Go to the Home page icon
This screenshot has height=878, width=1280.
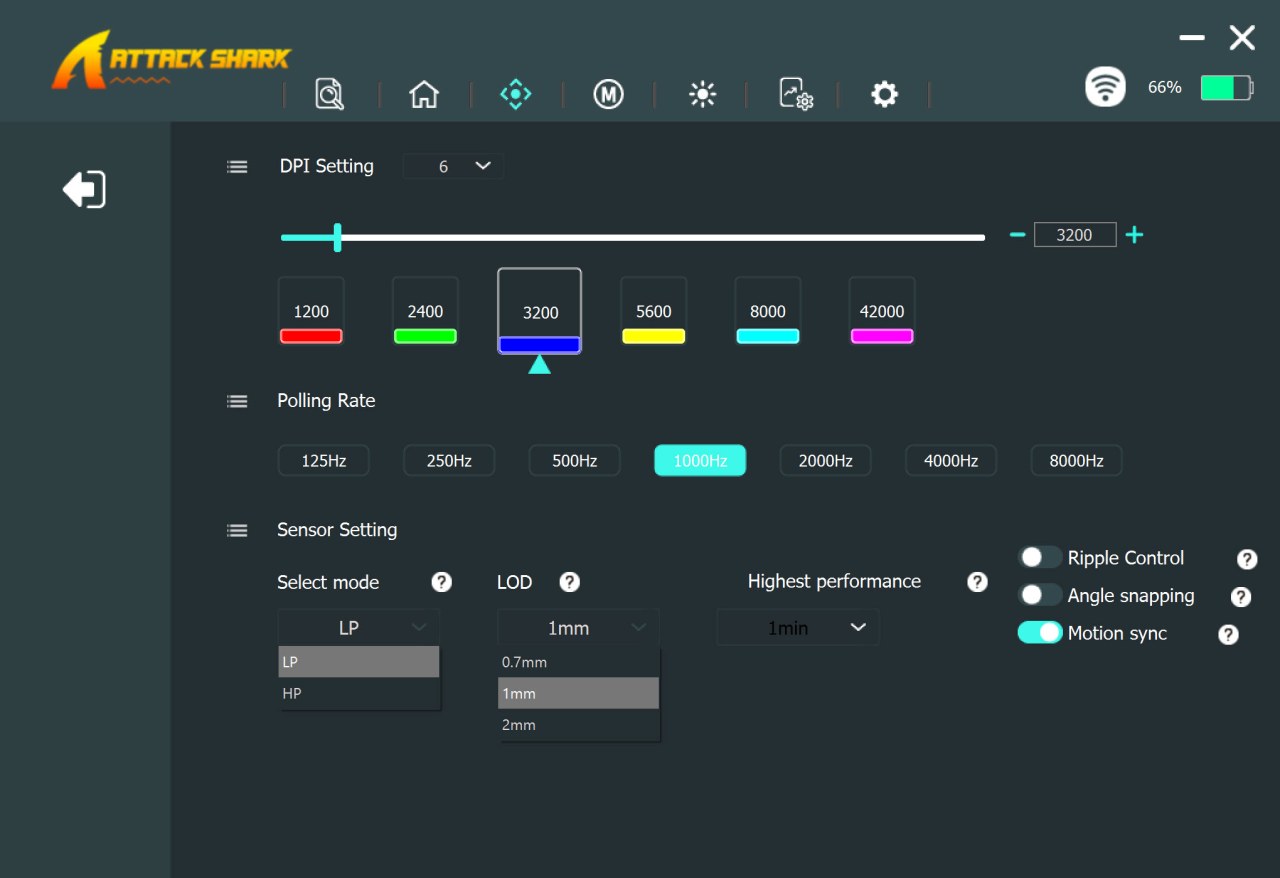coord(424,94)
